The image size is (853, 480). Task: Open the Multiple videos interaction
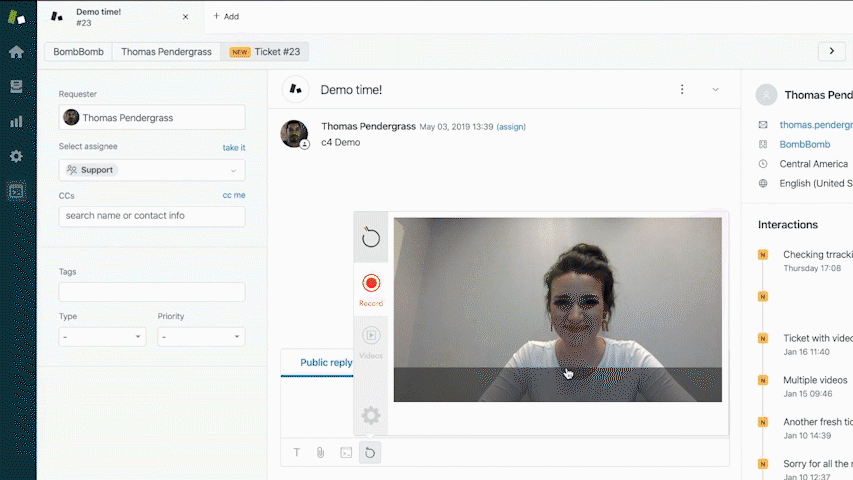815,380
